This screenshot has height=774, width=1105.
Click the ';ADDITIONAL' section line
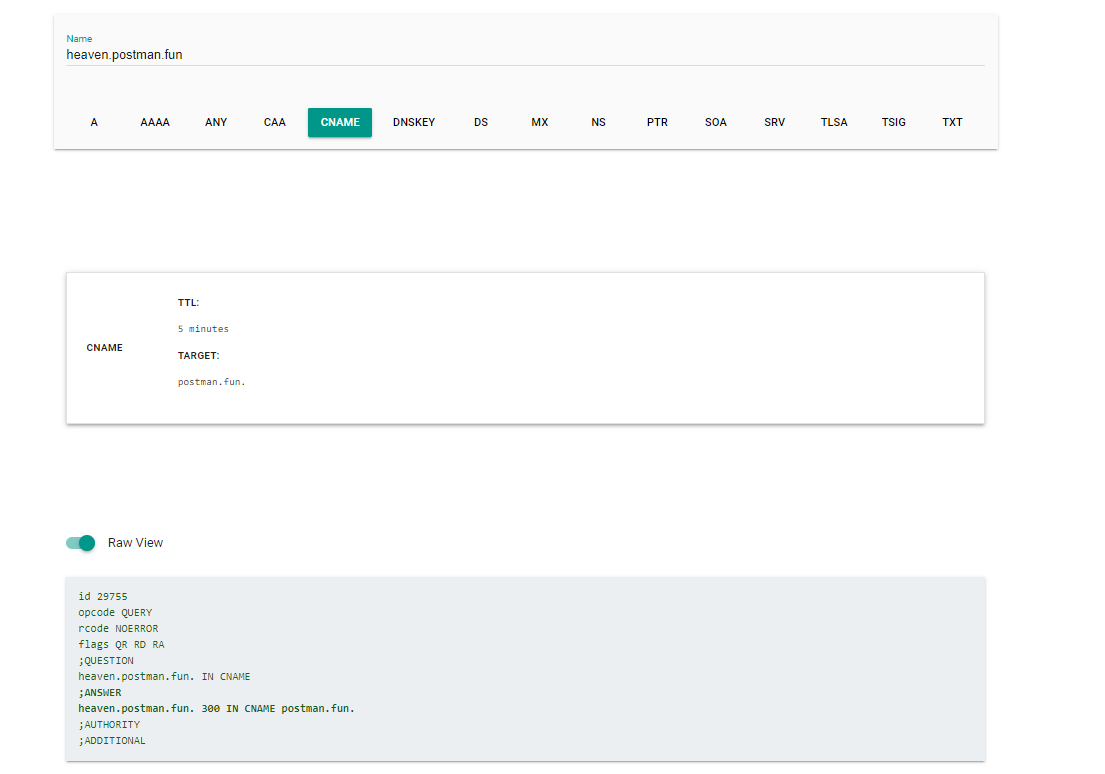point(112,740)
